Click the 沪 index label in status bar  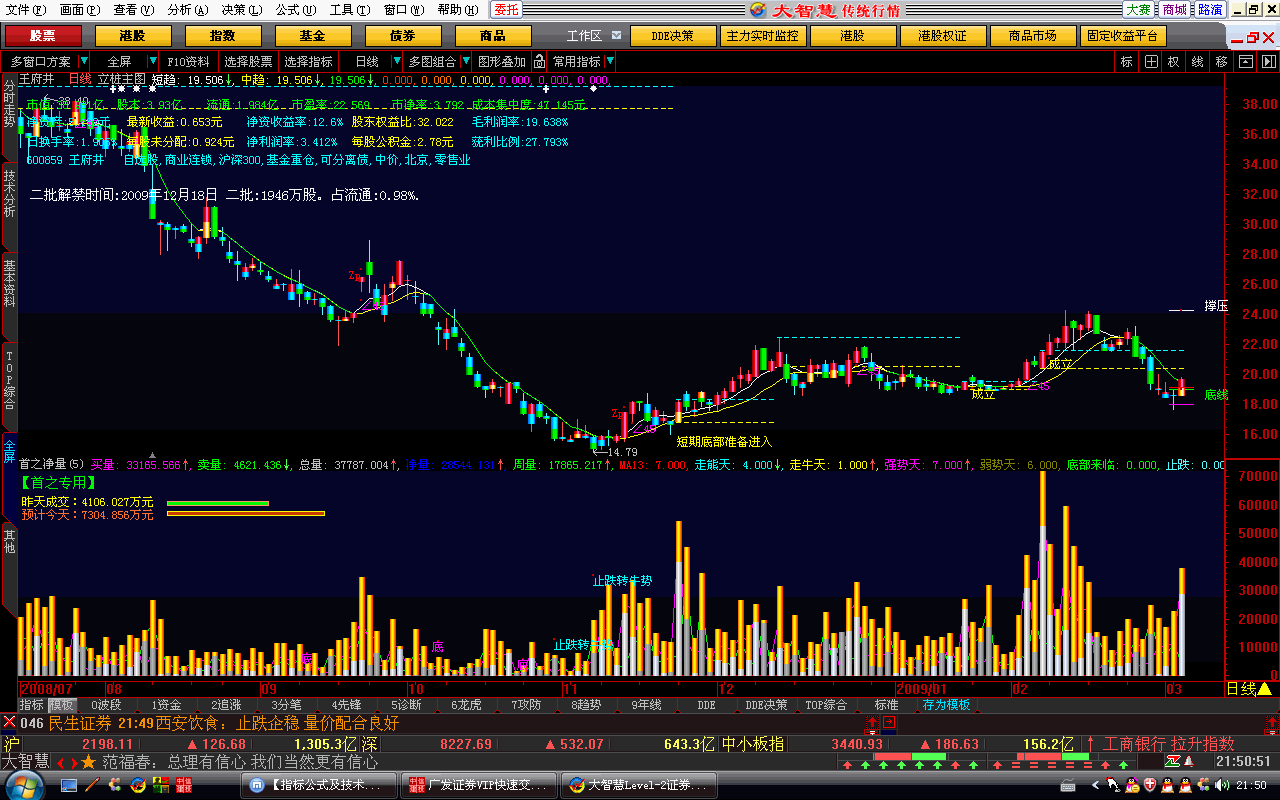pos(10,744)
